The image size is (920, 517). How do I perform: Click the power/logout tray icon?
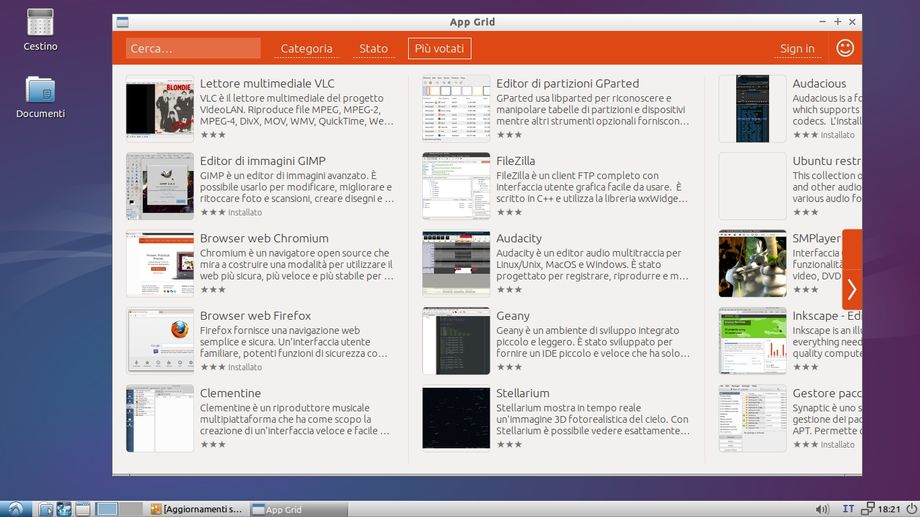click(911, 509)
